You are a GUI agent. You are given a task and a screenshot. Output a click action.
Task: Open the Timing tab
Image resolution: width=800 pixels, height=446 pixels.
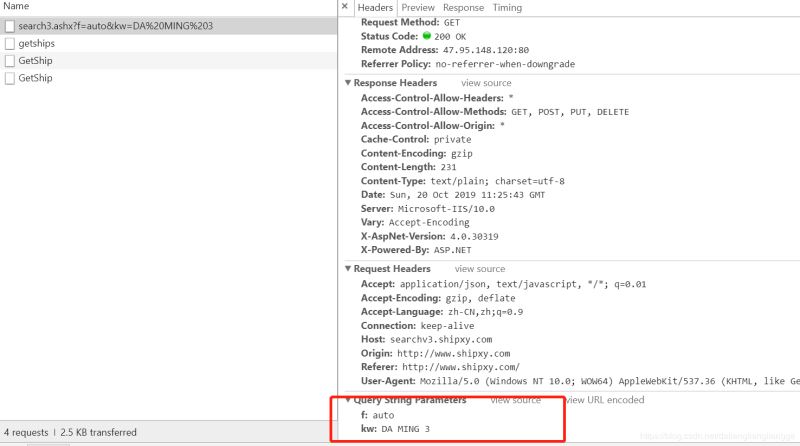[507, 8]
